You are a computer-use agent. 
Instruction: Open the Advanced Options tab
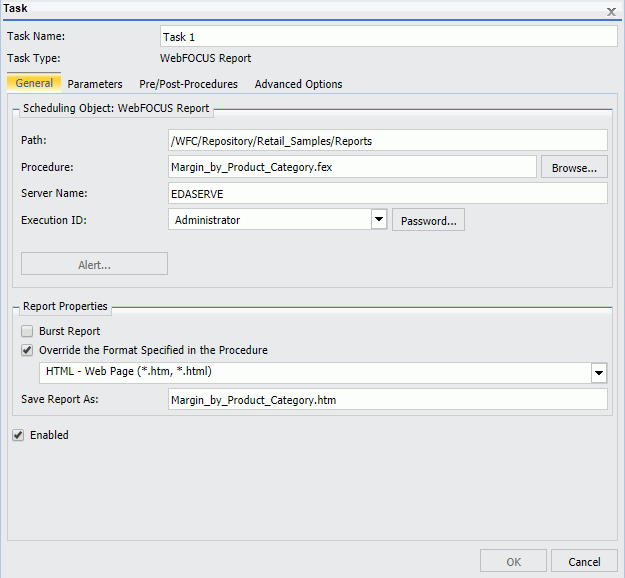298,84
